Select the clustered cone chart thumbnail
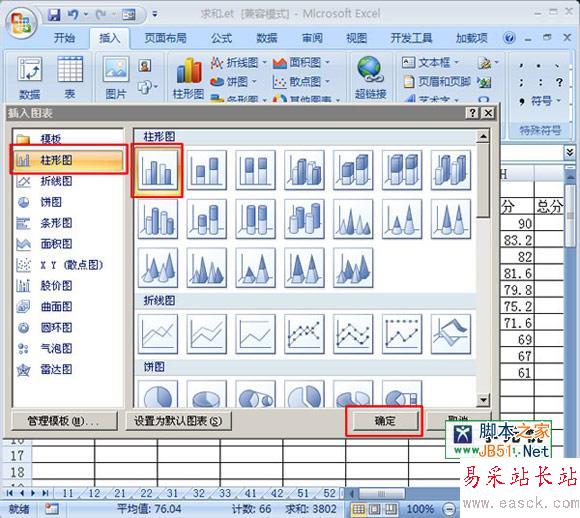 (353, 219)
